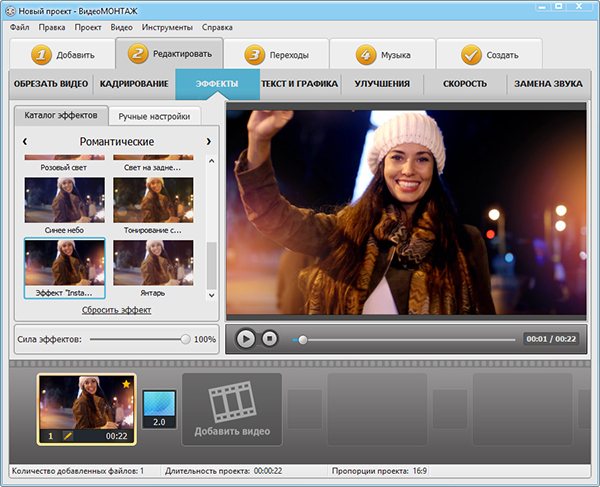Open the Справка menu

217,28
